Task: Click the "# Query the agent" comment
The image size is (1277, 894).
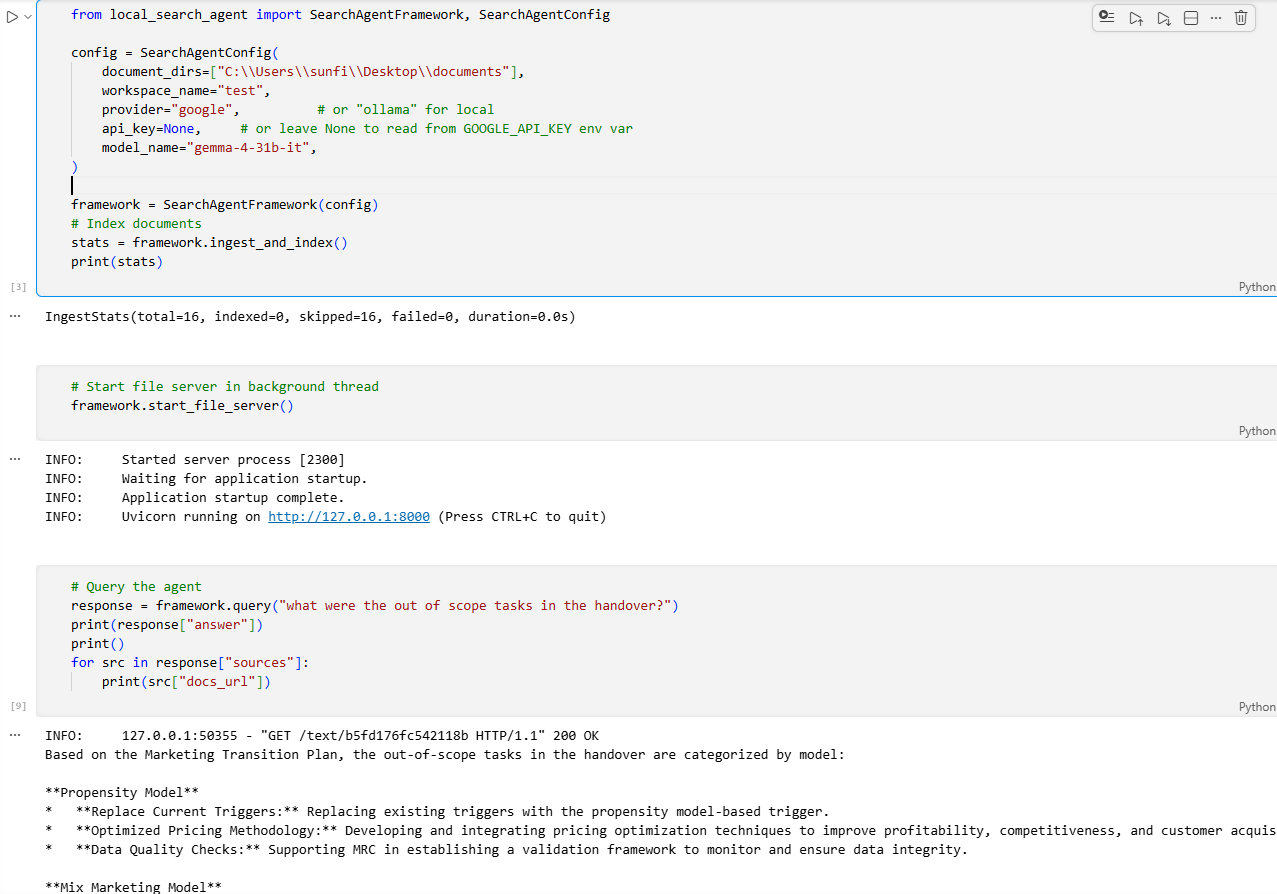Action: point(136,586)
